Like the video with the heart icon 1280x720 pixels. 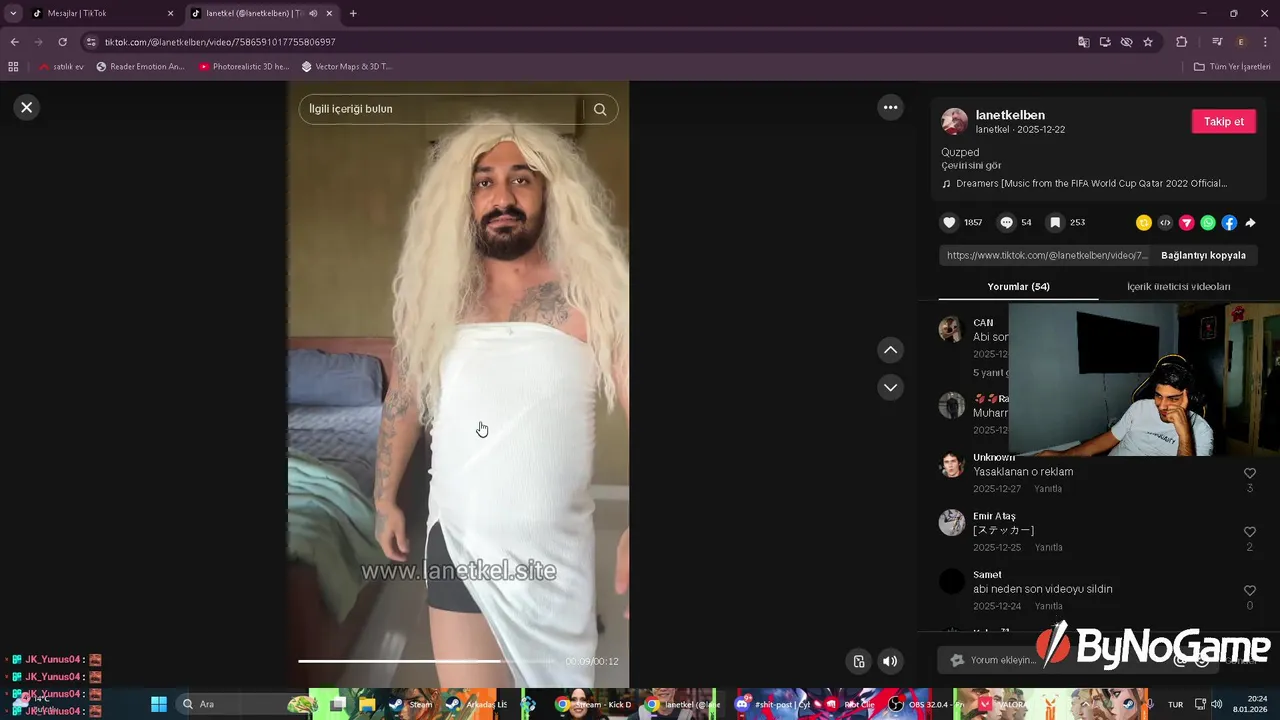(950, 223)
